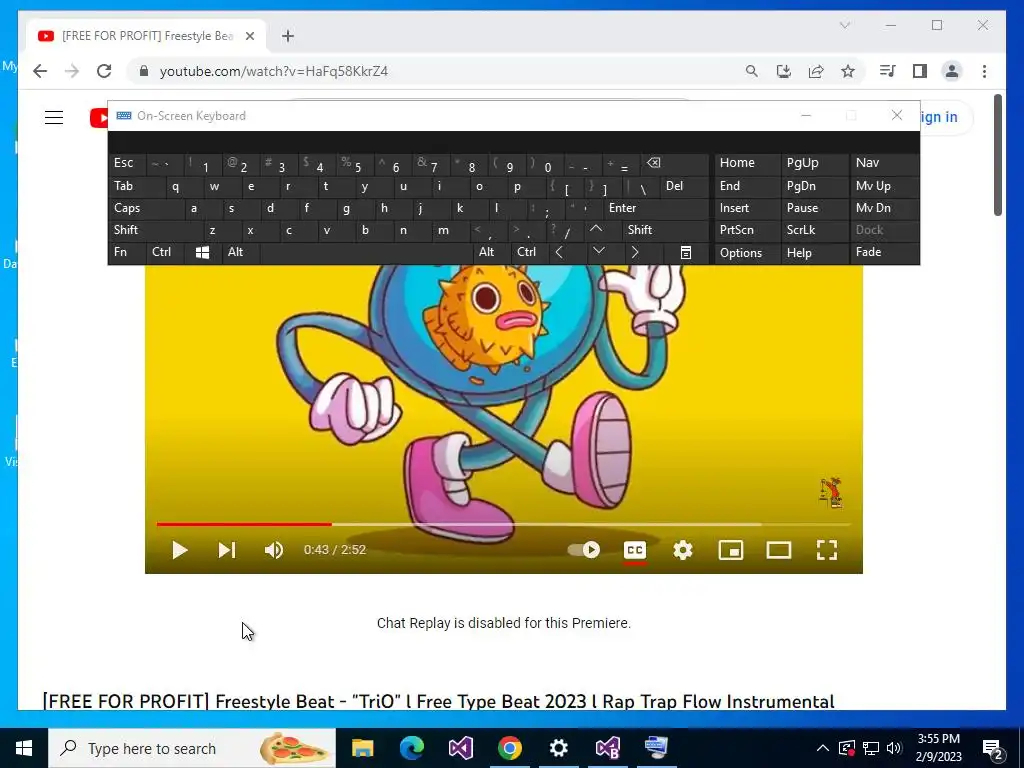Open Chrome three-dot menu
The height and width of the screenshot is (768, 1024).
coord(984,71)
